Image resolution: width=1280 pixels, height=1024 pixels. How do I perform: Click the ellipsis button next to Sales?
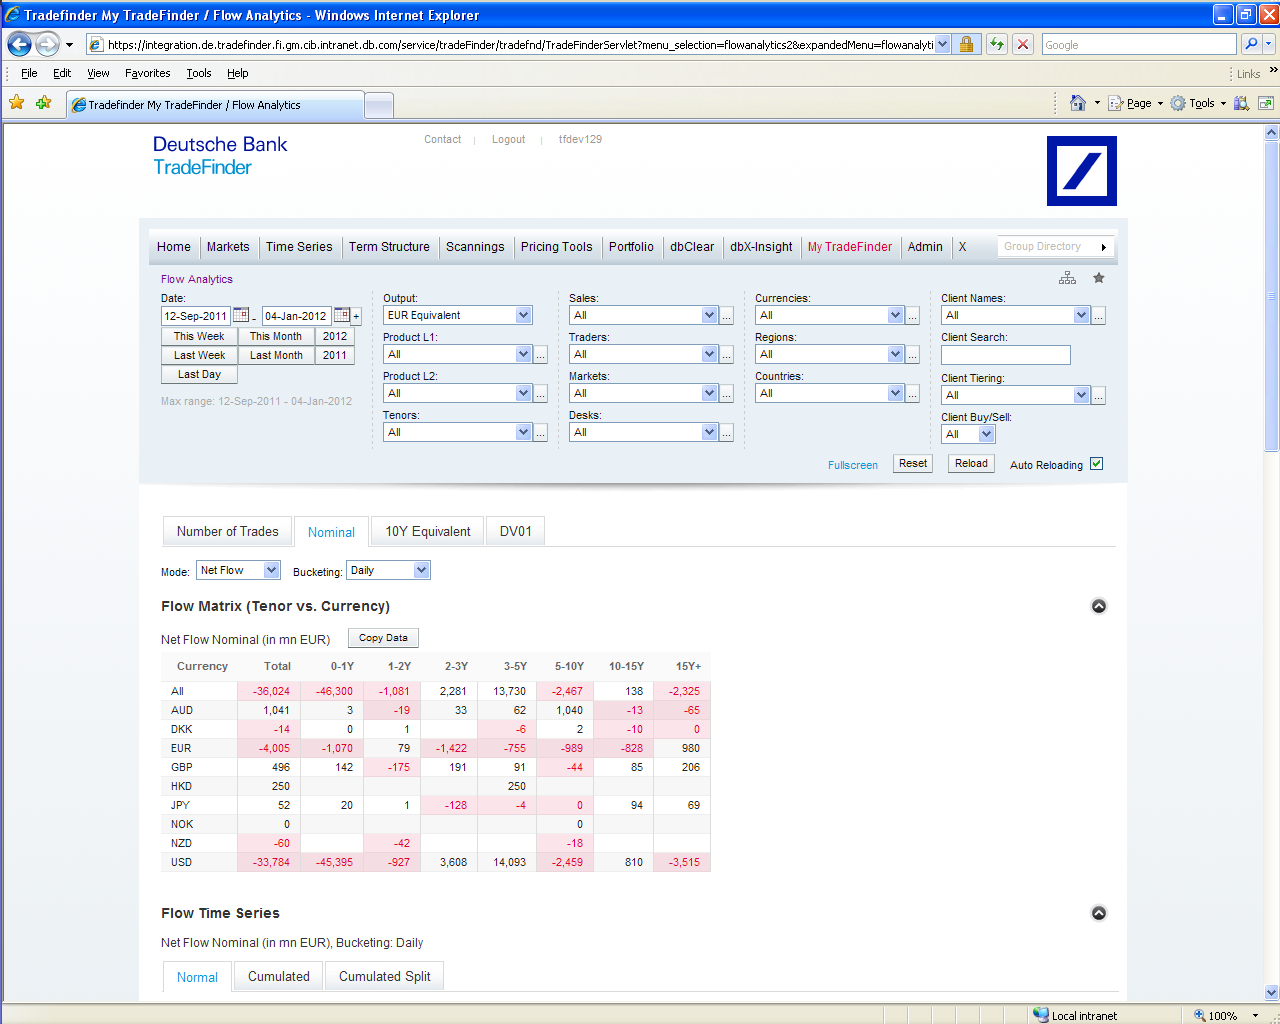[727, 316]
